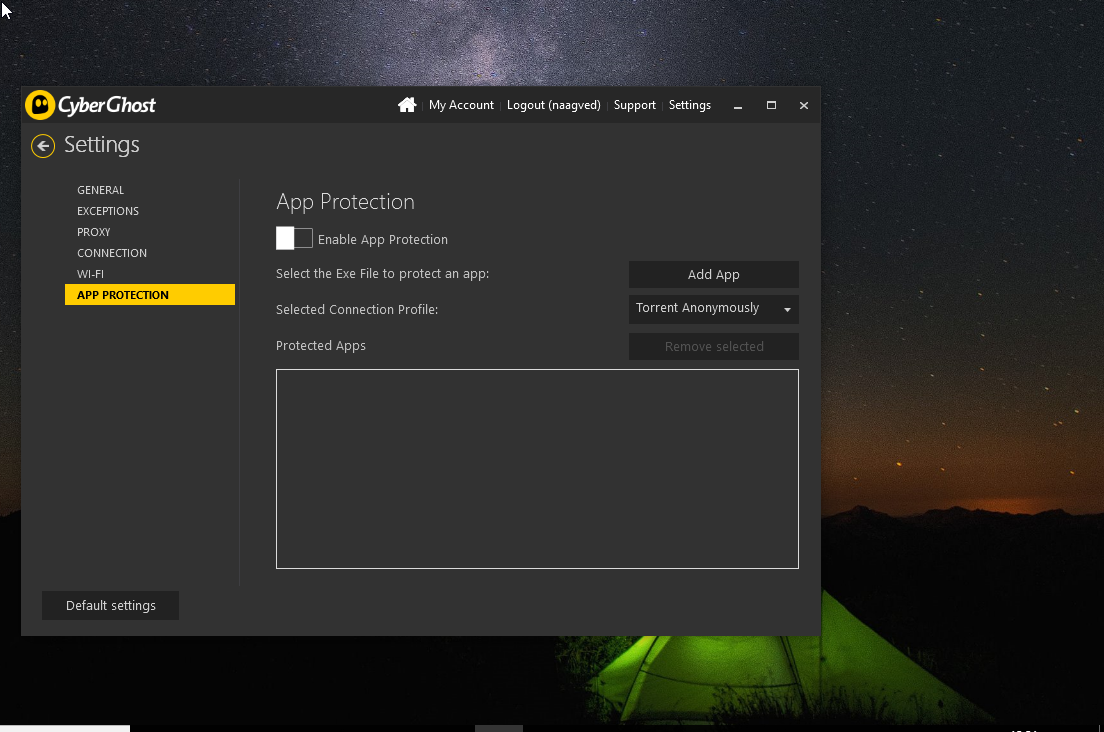Restore Default settings

click(x=111, y=605)
